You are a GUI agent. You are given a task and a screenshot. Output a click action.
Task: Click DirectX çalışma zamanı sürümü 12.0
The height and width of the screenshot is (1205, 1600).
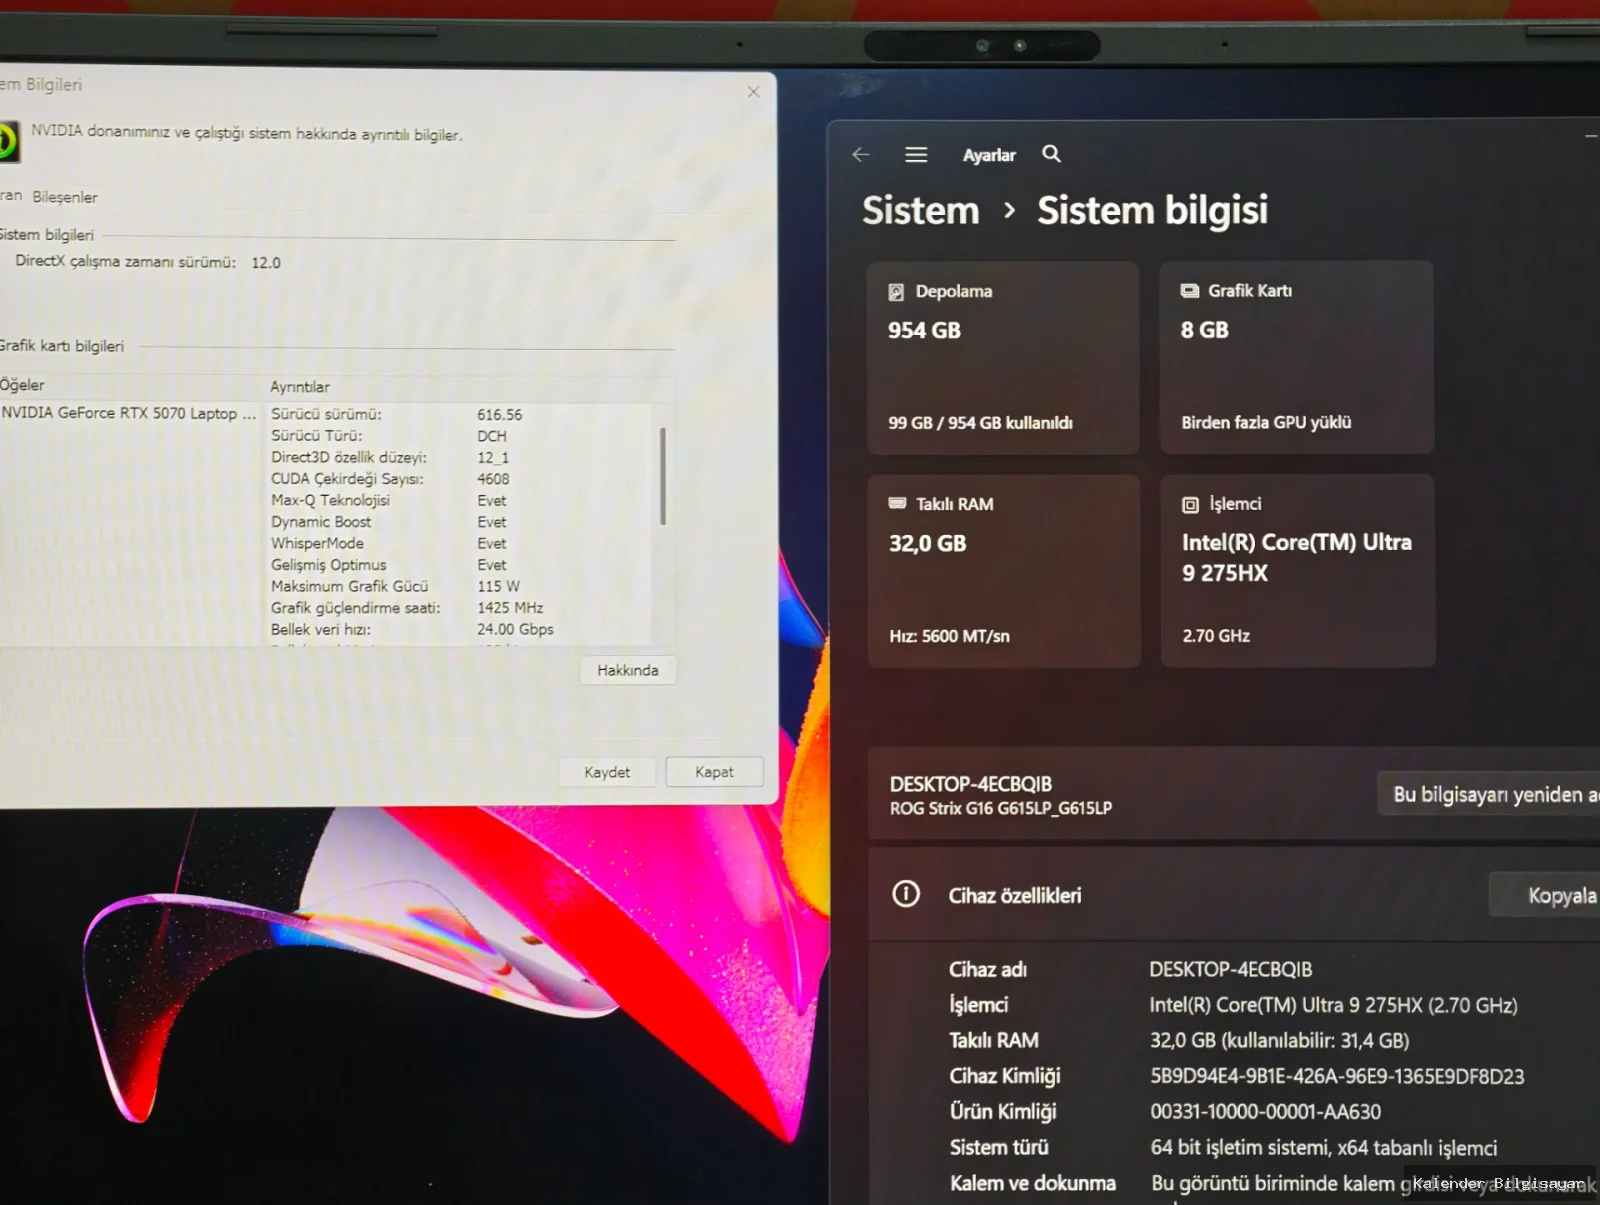coord(148,262)
